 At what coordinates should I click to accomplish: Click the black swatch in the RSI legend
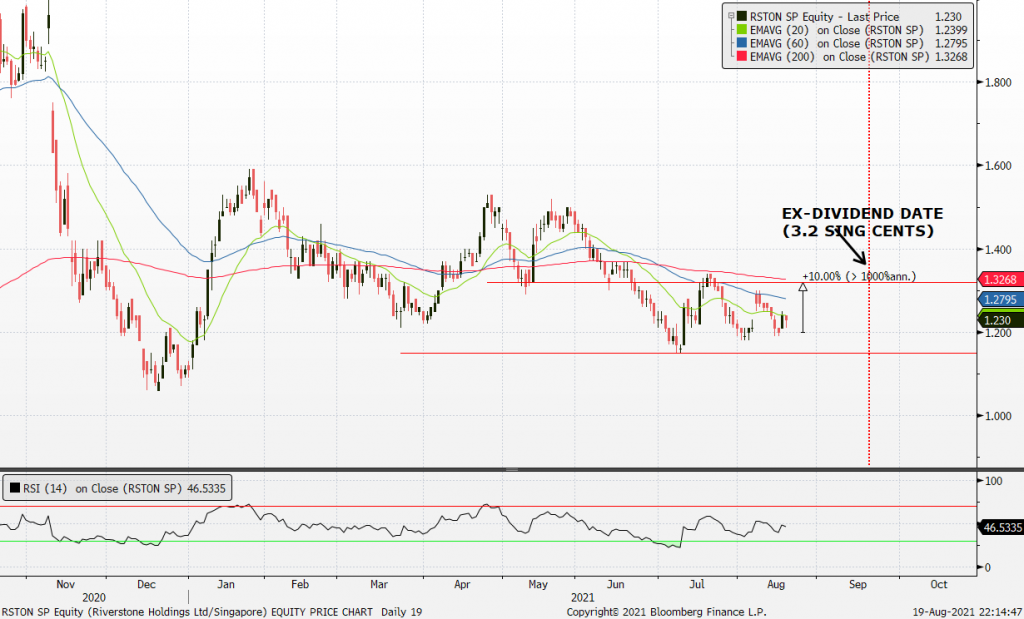click(x=14, y=488)
